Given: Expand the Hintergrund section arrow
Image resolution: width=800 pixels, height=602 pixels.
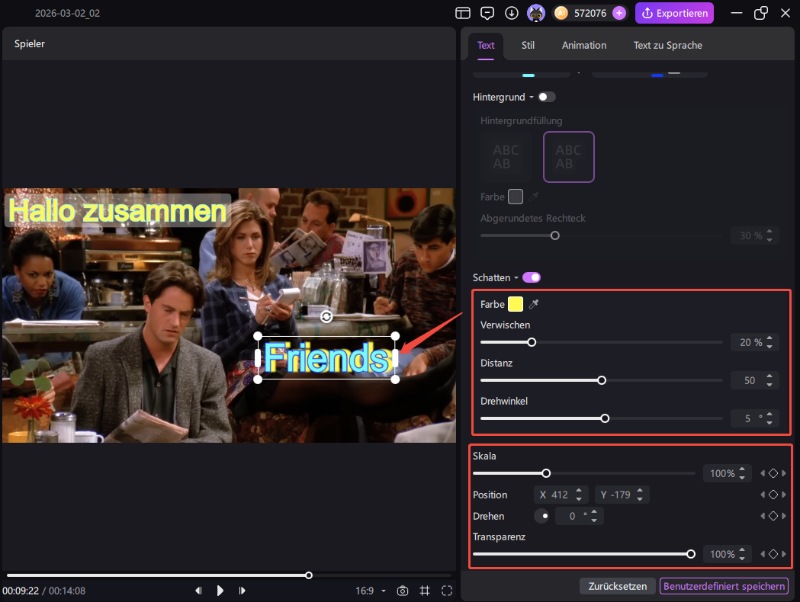Looking at the screenshot, I should coord(531,97).
